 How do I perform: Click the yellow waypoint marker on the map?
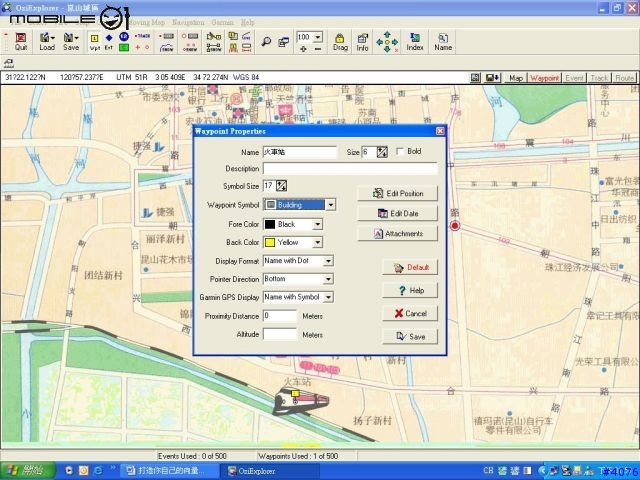(295, 393)
